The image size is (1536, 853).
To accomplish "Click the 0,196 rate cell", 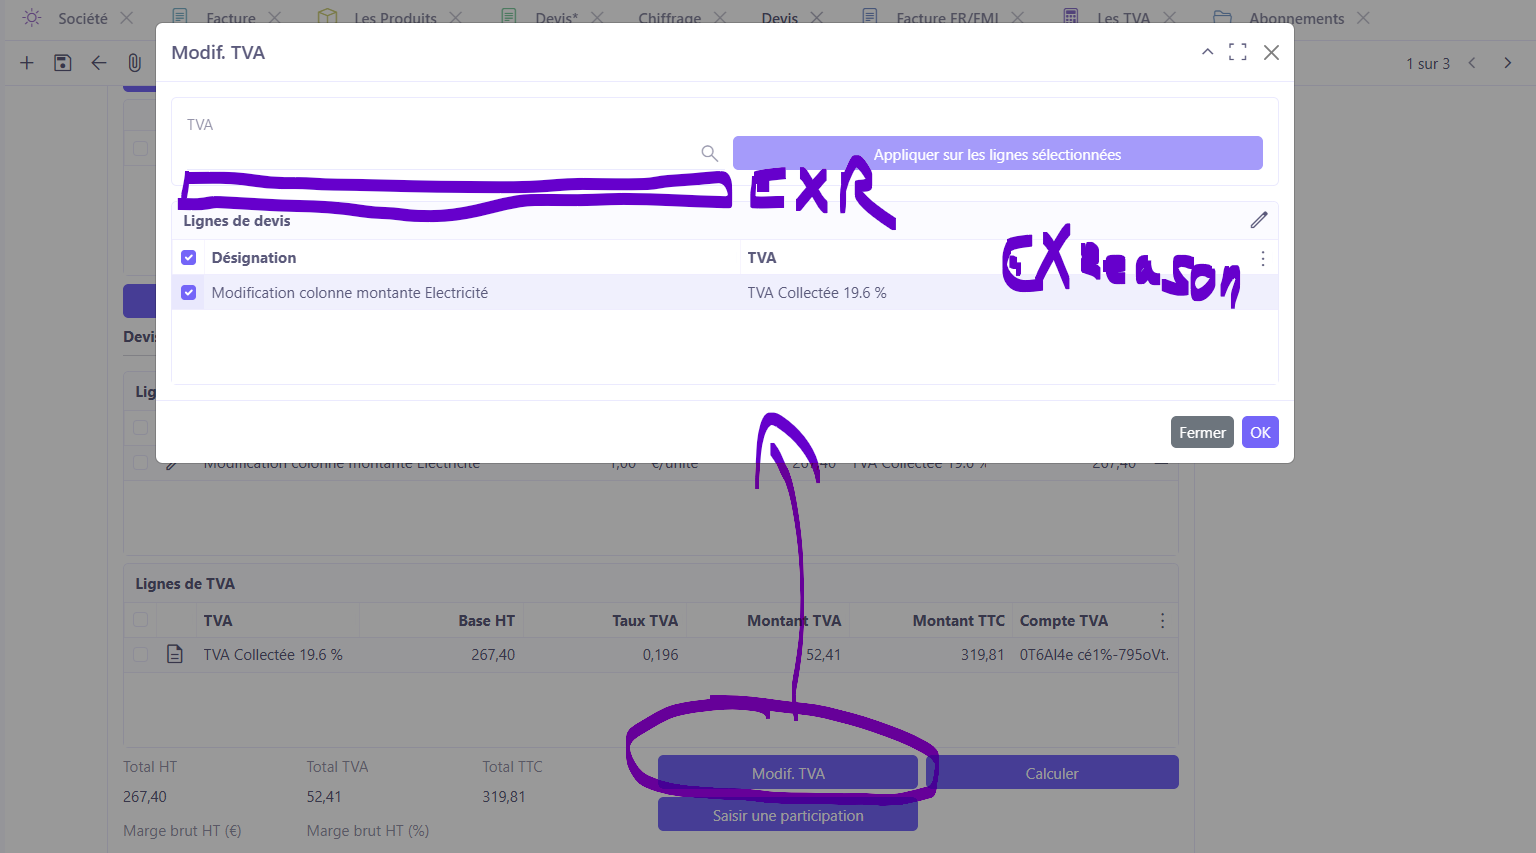I will 660,655.
